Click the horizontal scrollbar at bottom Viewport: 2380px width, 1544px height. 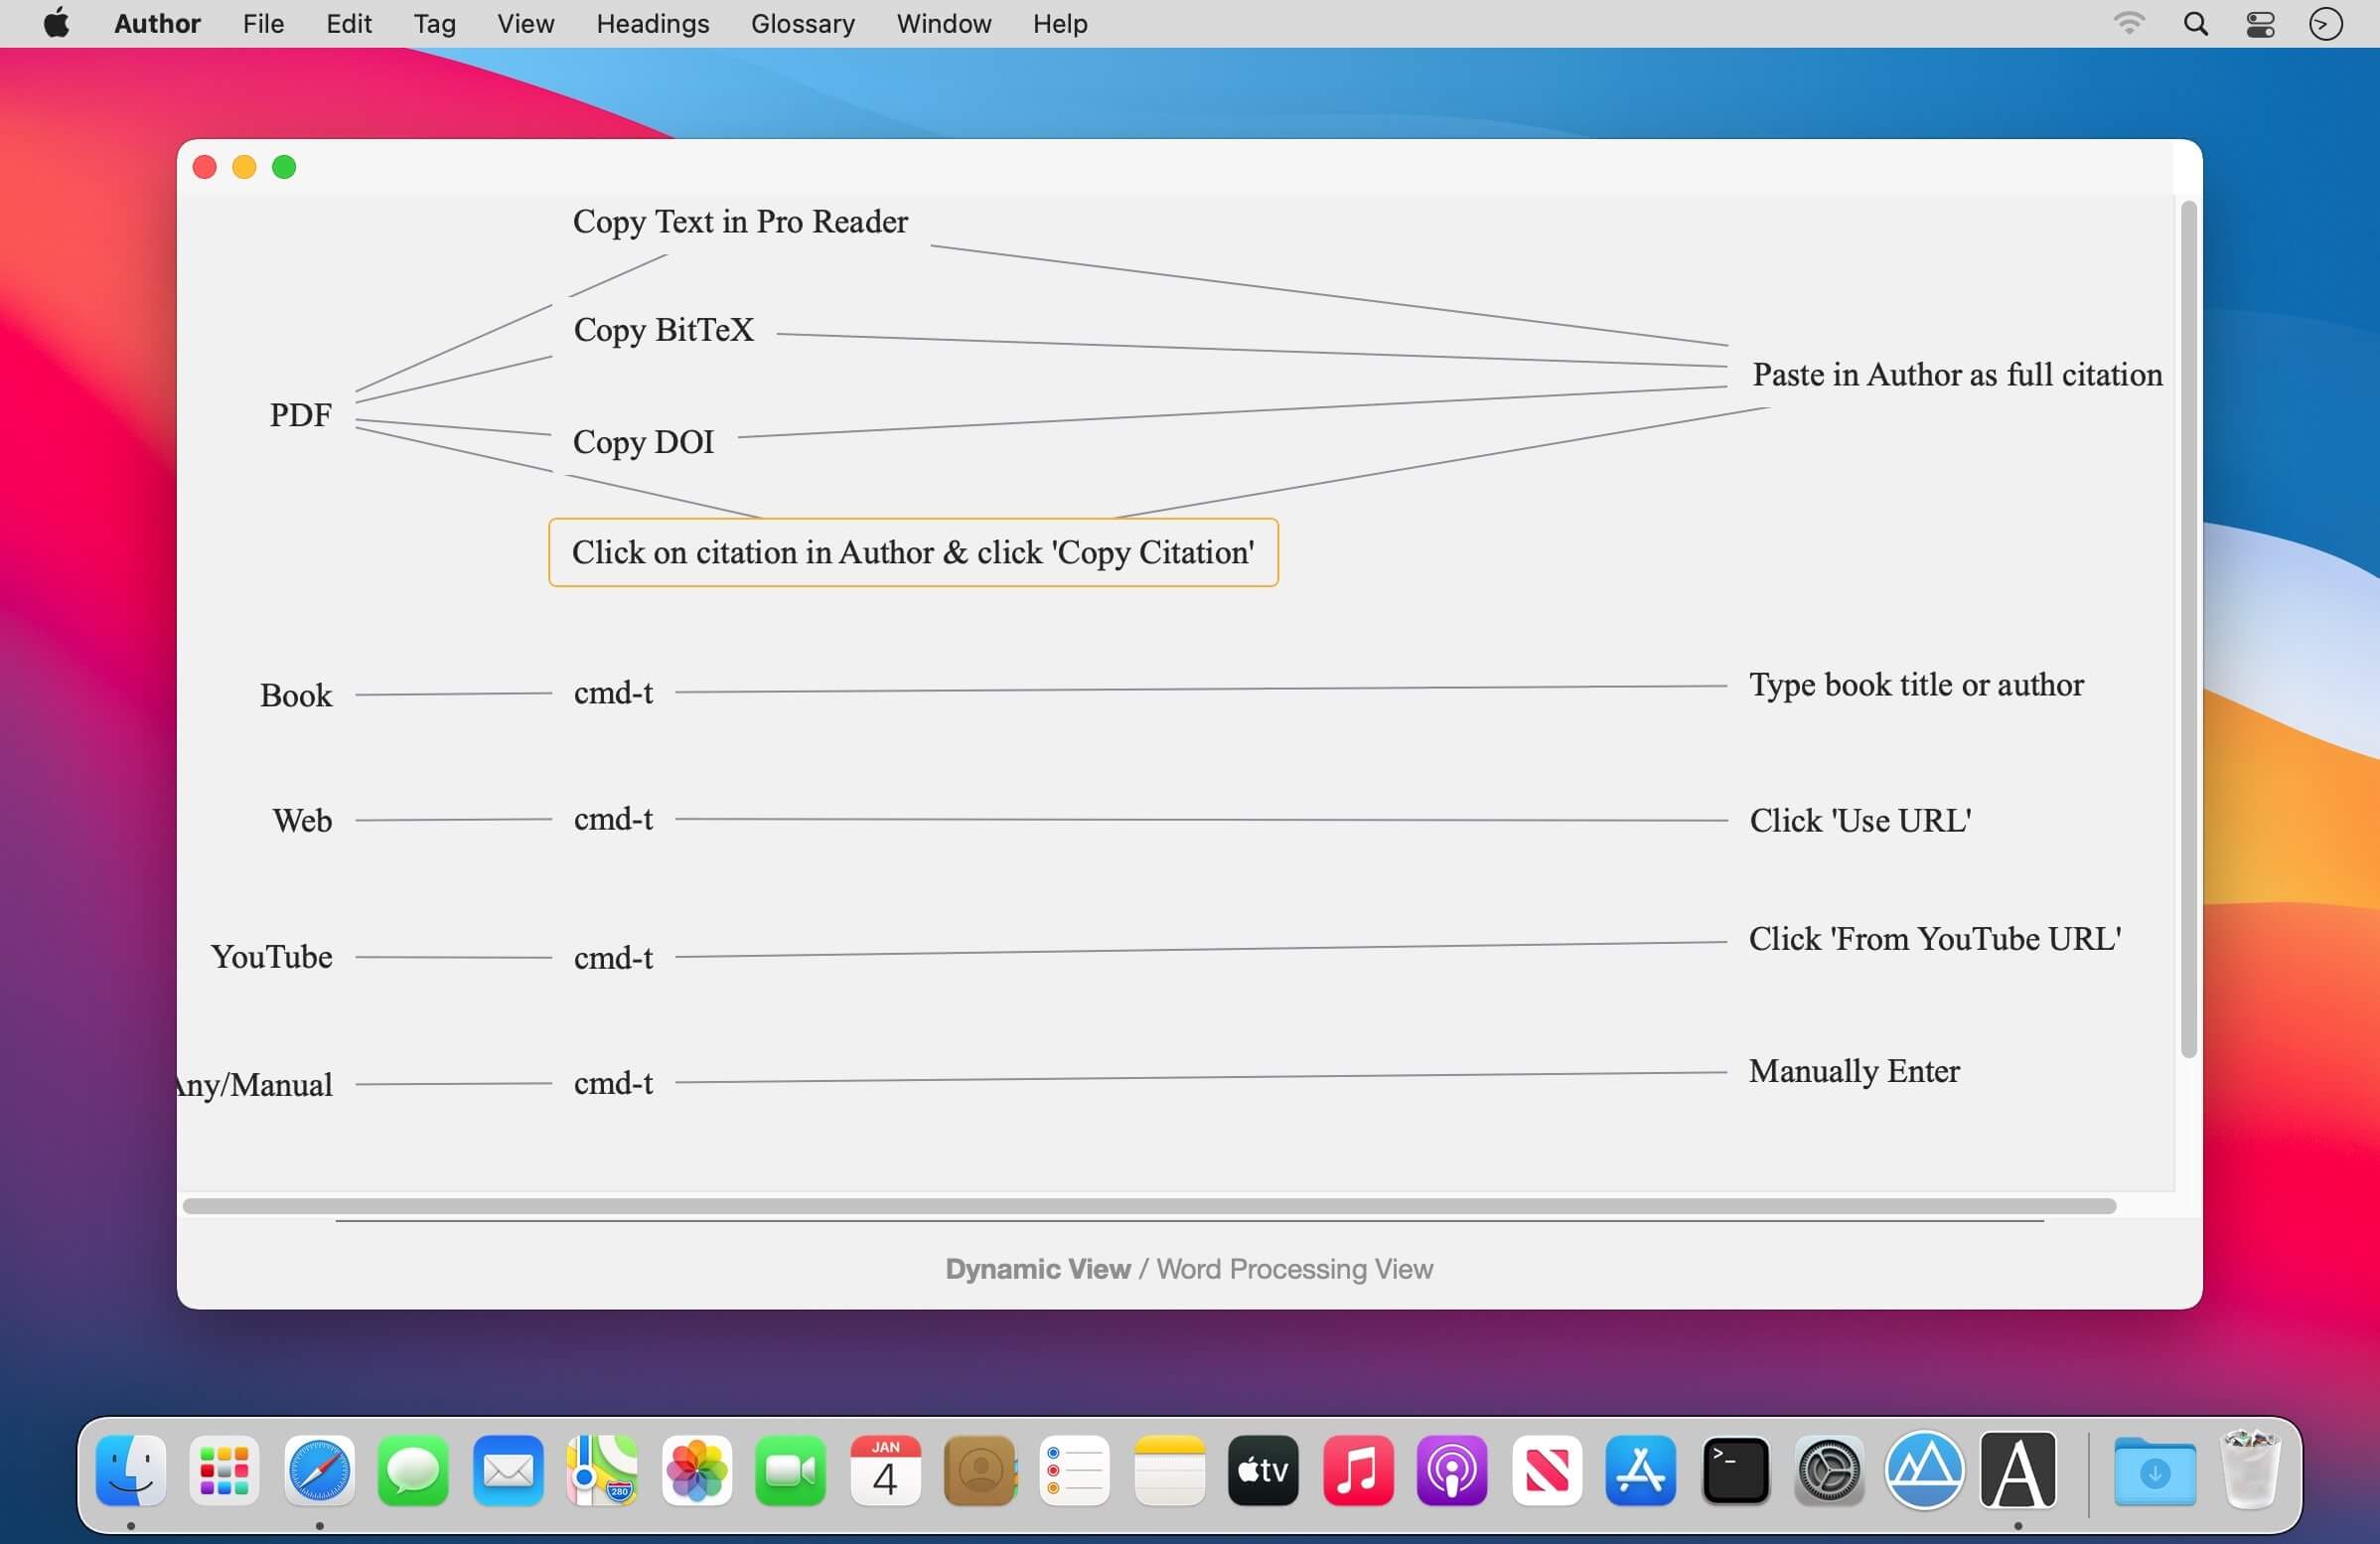[1148, 1206]
